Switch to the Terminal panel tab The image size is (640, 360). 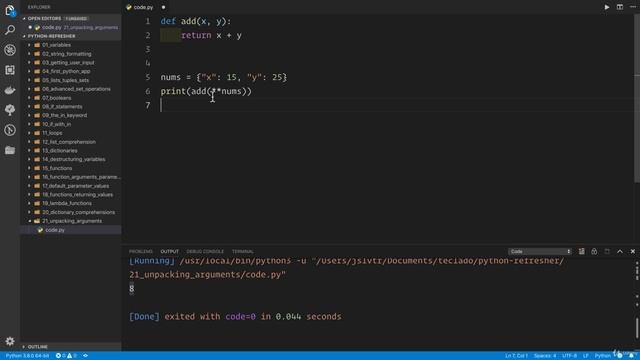pos(242,251)
